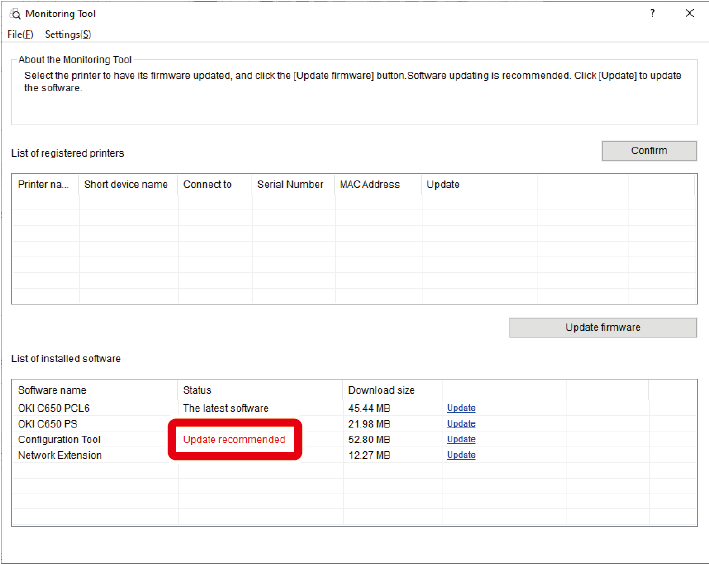Image resolution: width=709 pixels, height=564 pixels.
Task: Click Update link for Configuration Tool
Action: pos(461,439)
